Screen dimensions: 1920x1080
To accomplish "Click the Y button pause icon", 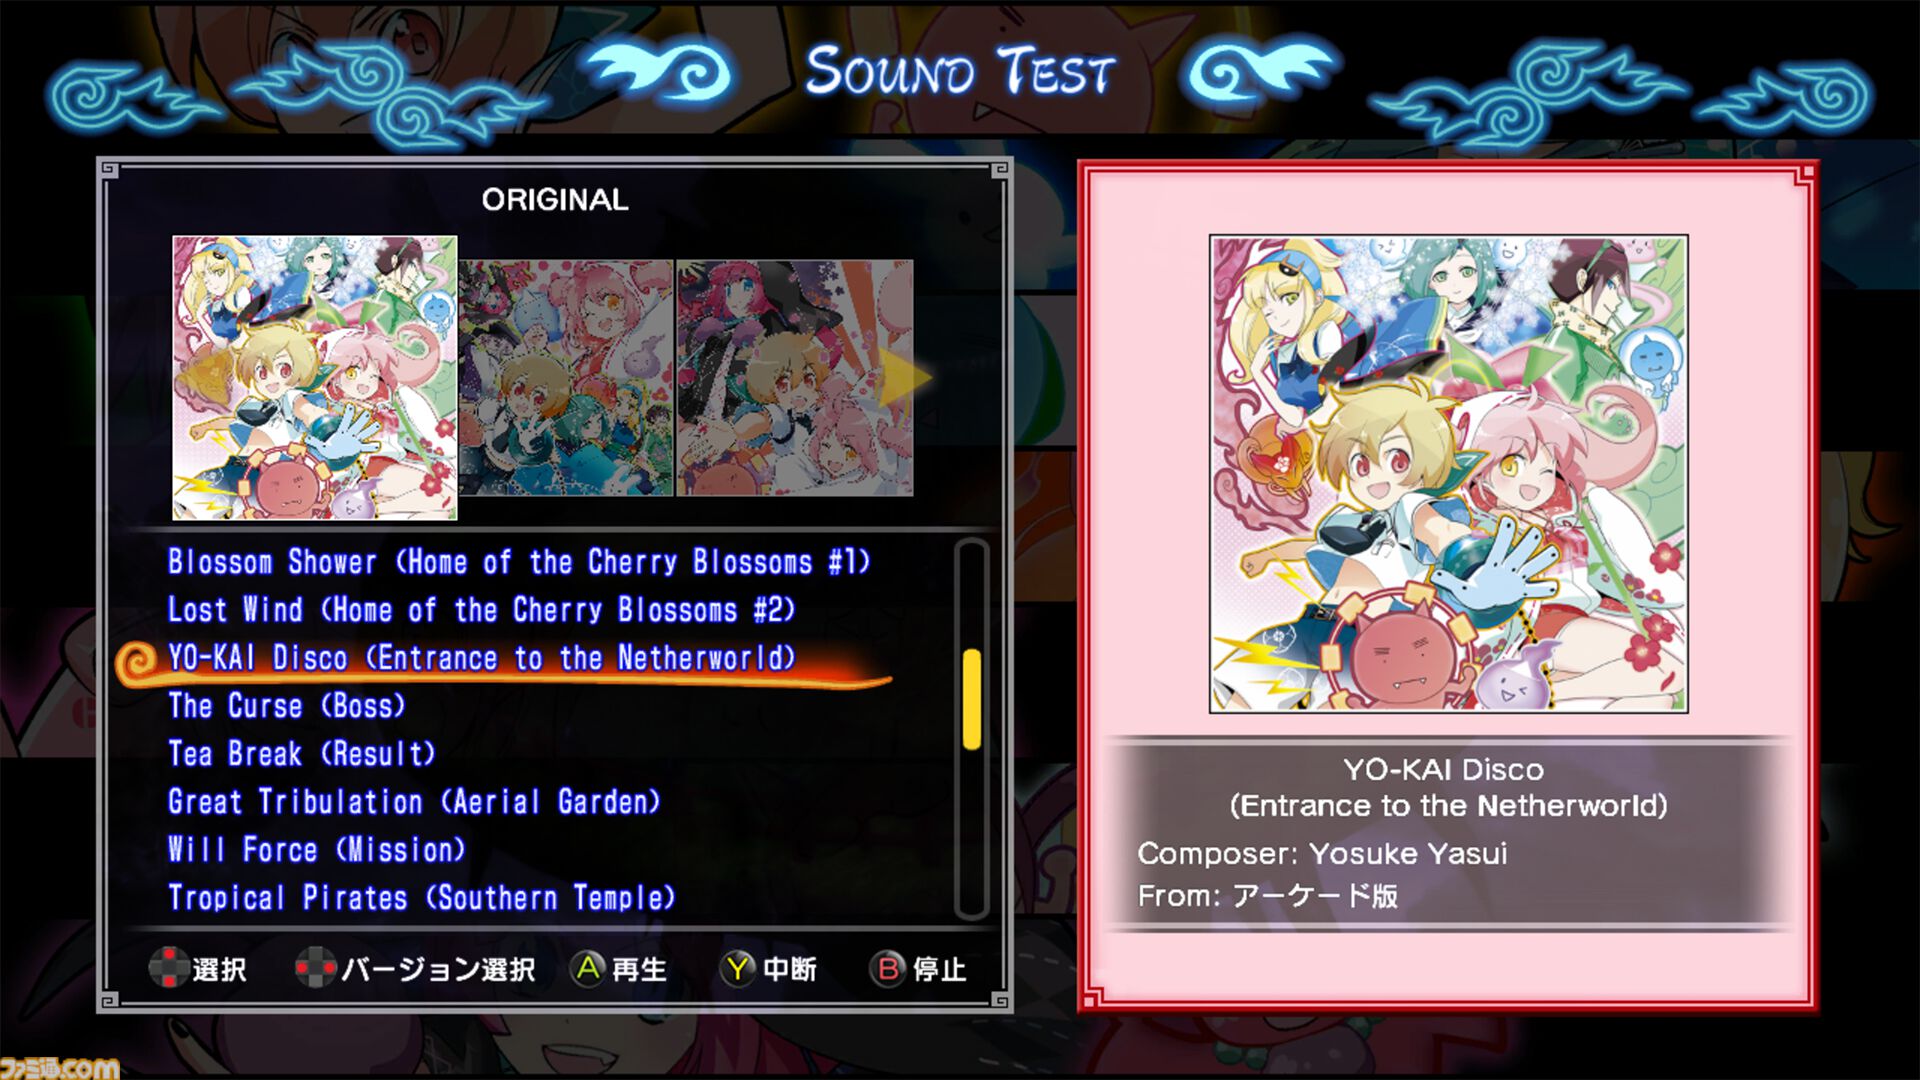I will pyautogui.click(x=738, y=968).
